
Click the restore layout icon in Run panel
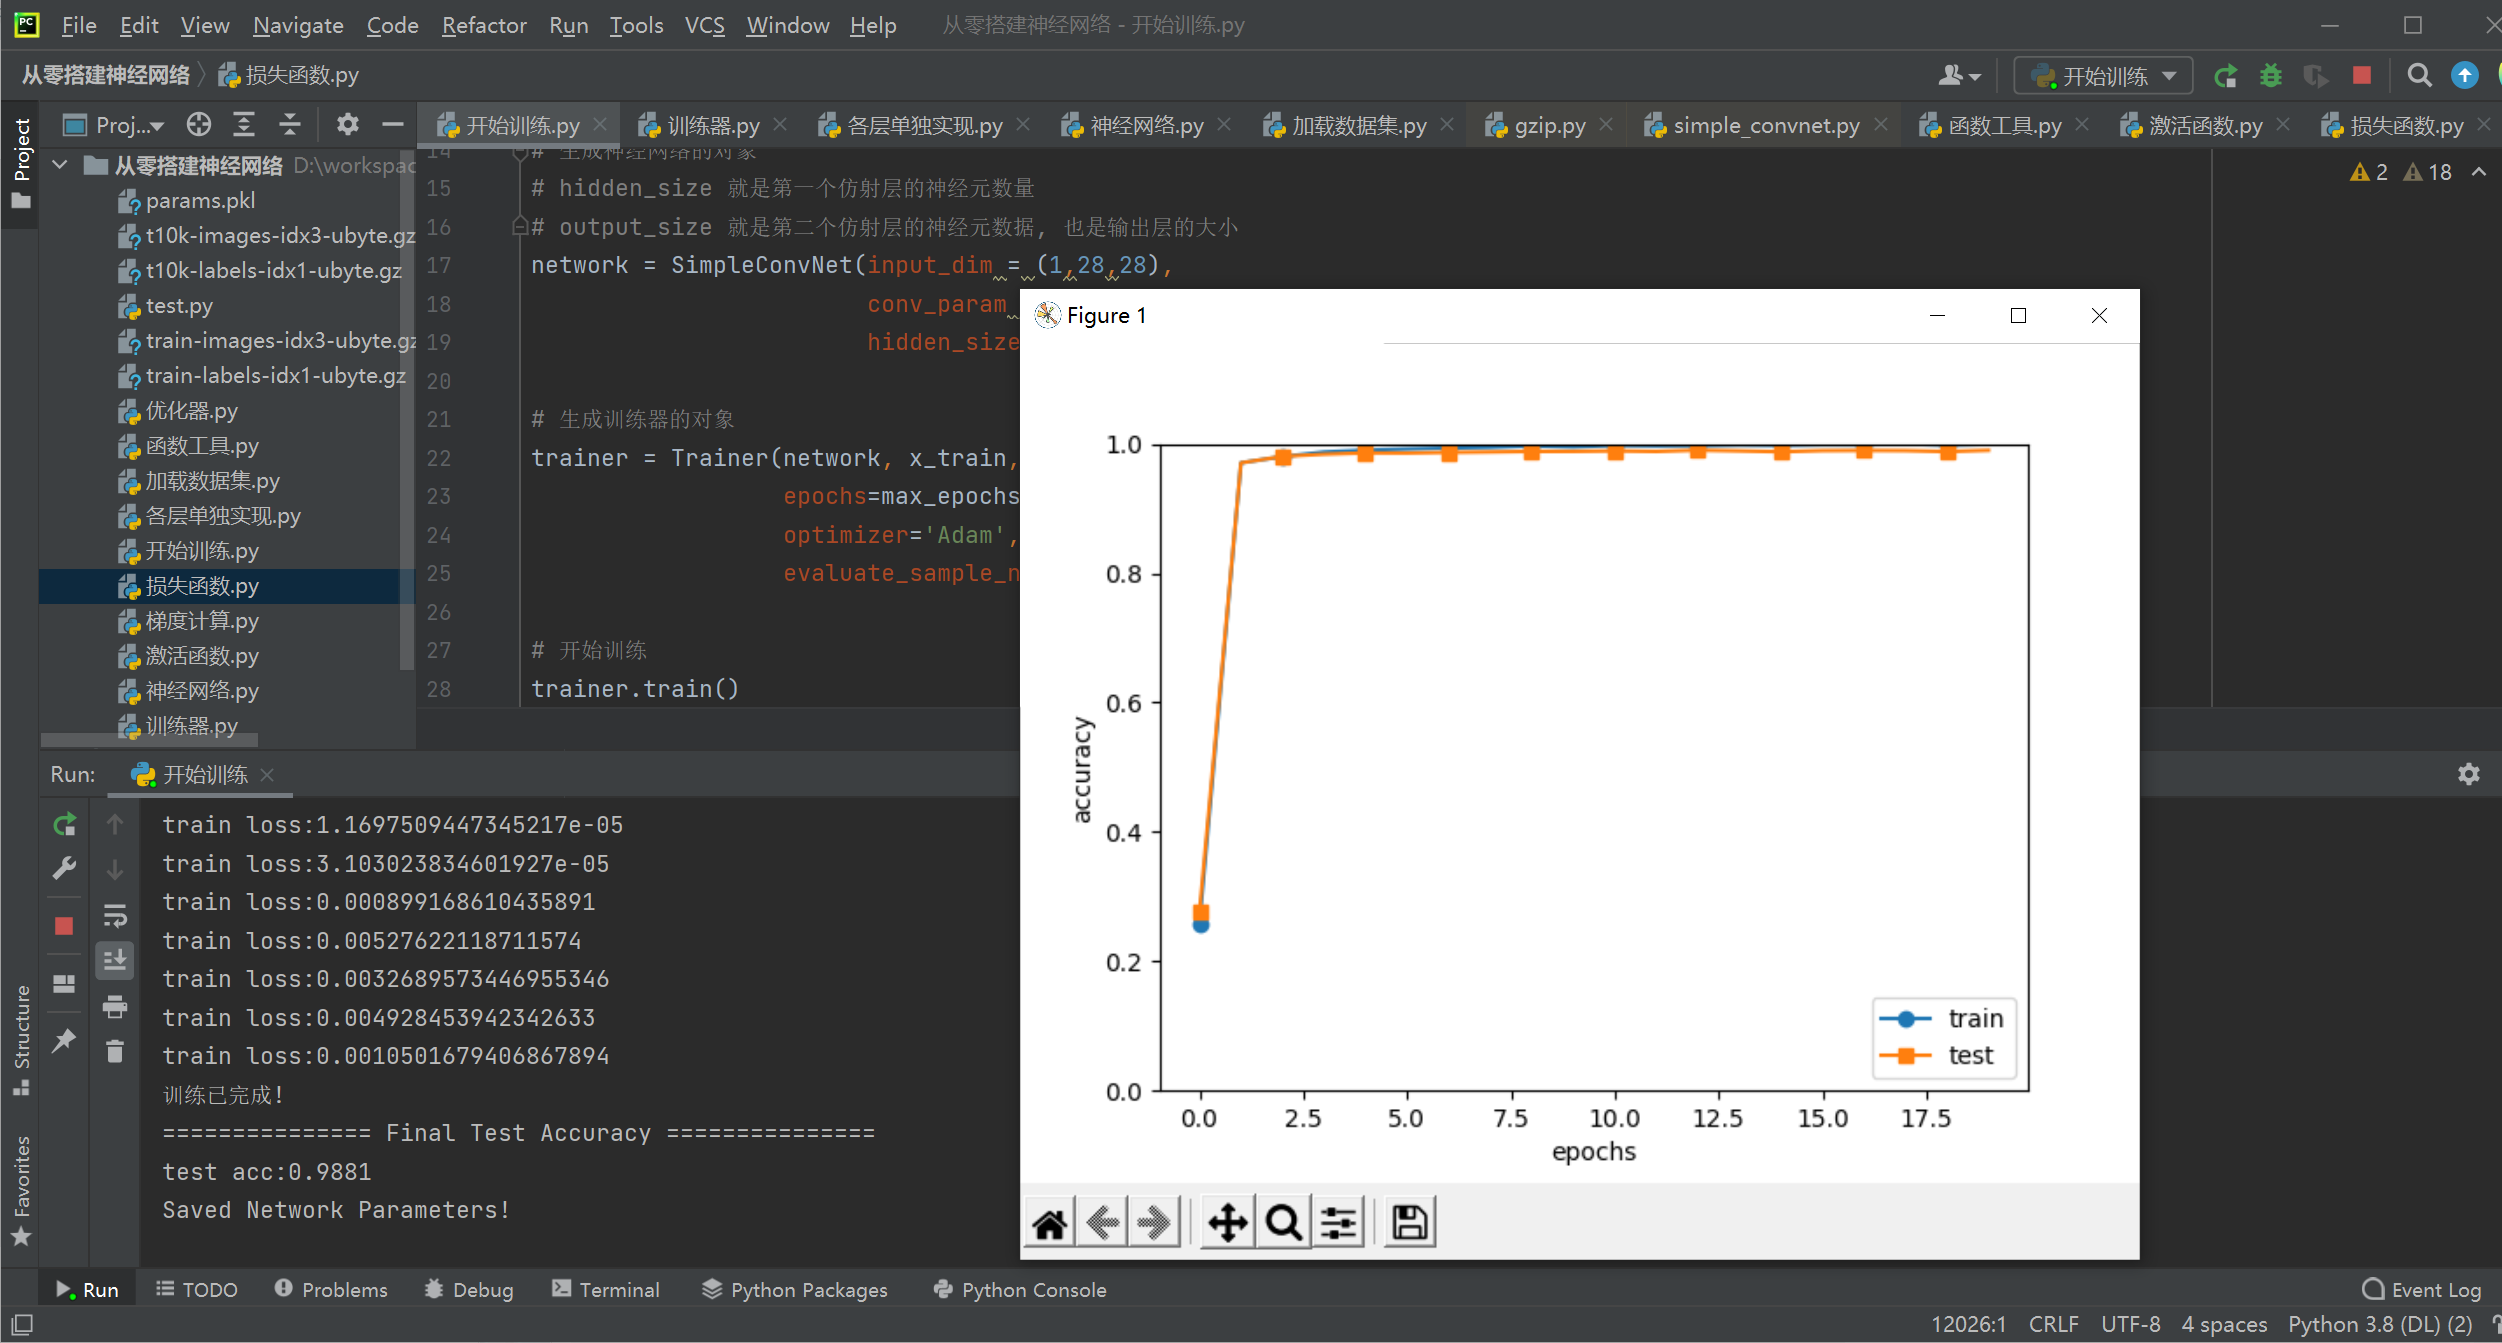[x=64, y=984]
